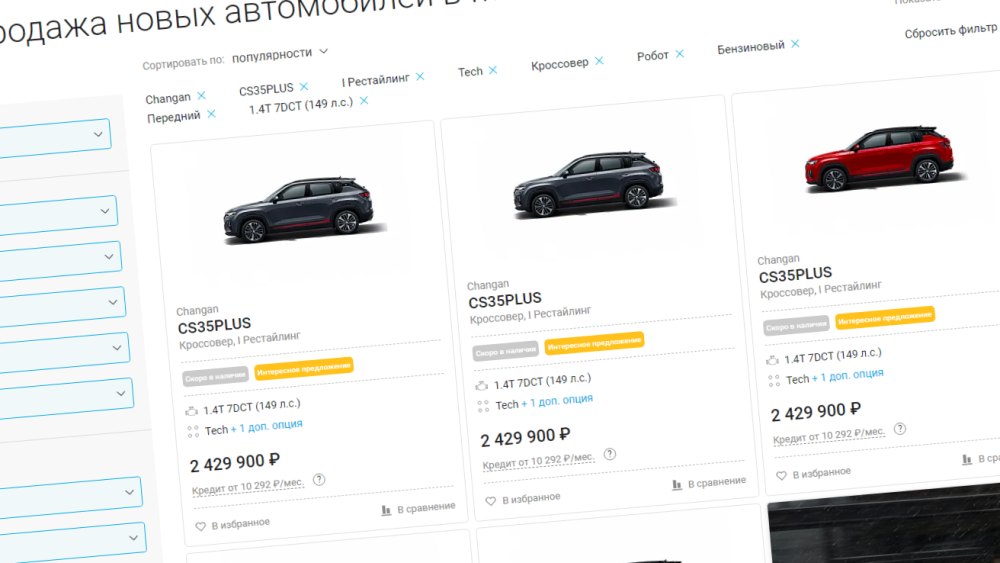This screenshot has width=1000, height=563.
Task: Remove the CS35PLUS filter chip
Action: pos(304,87)
